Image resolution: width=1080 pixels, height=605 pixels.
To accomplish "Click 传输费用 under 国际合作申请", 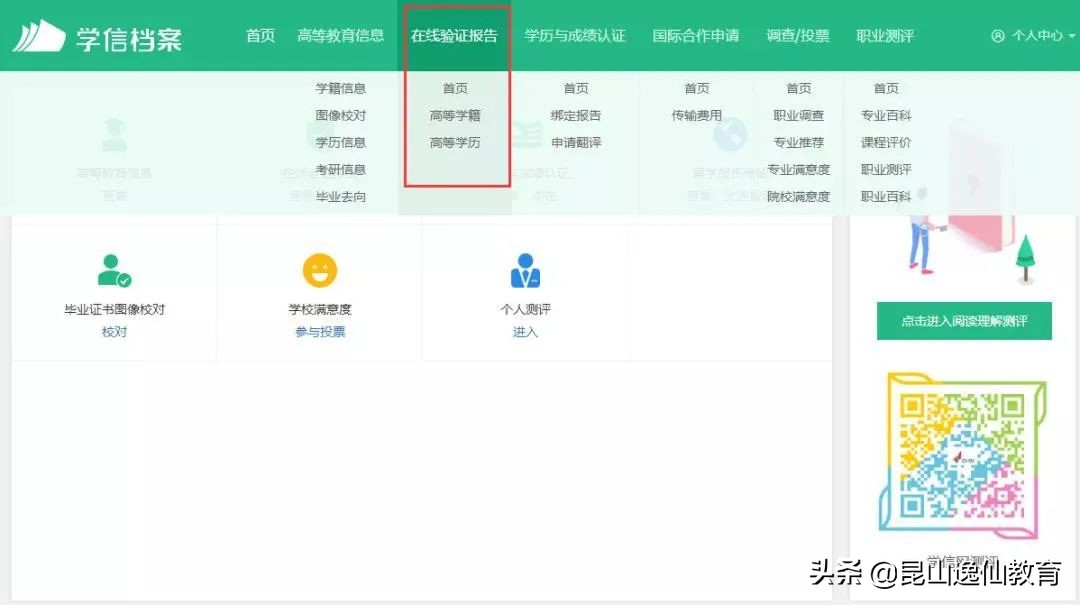I will [697, 115].
